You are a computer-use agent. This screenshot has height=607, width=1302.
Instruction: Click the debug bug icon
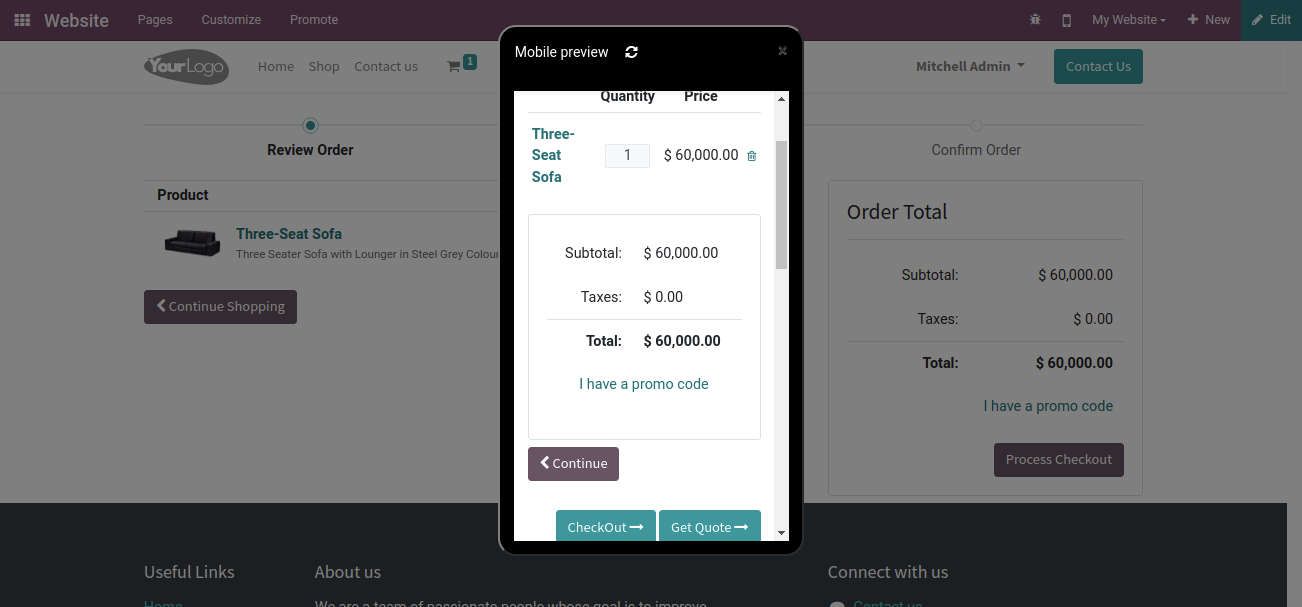coord(1035,20)
